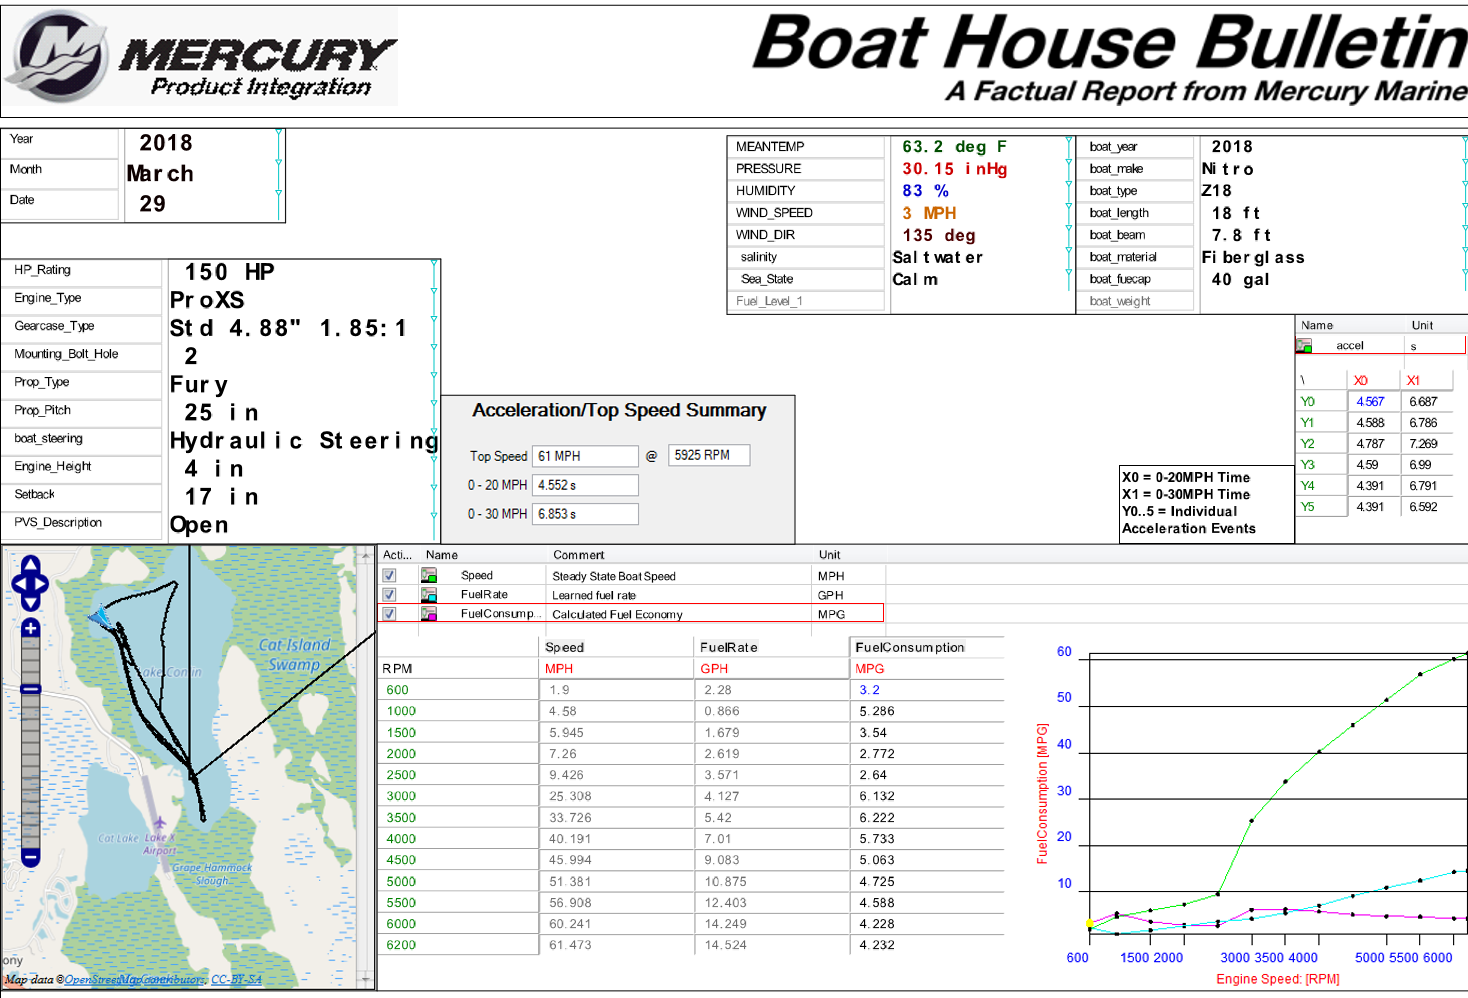This screenshot has height=998, width=1468.
Task: Select the 3000 RPM row label
Action: (401, 796)
